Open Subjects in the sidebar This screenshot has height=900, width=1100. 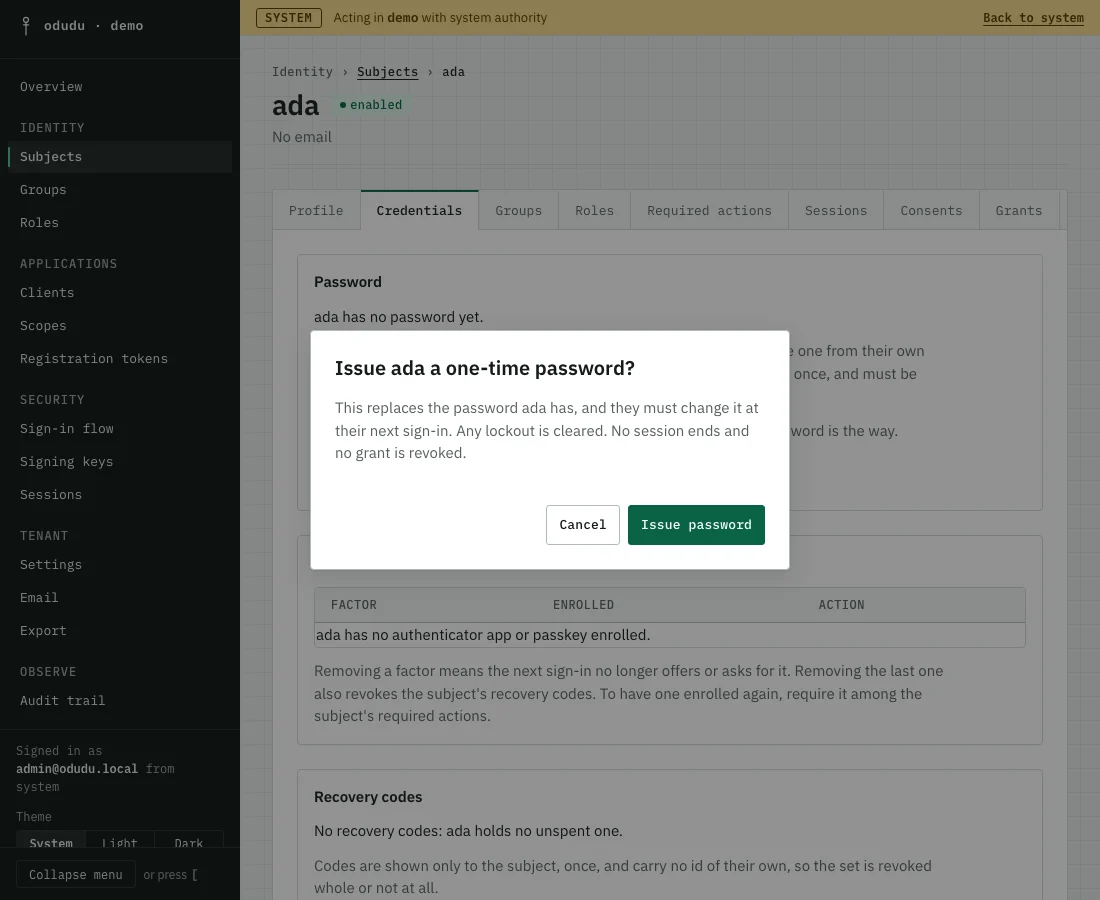120,156
